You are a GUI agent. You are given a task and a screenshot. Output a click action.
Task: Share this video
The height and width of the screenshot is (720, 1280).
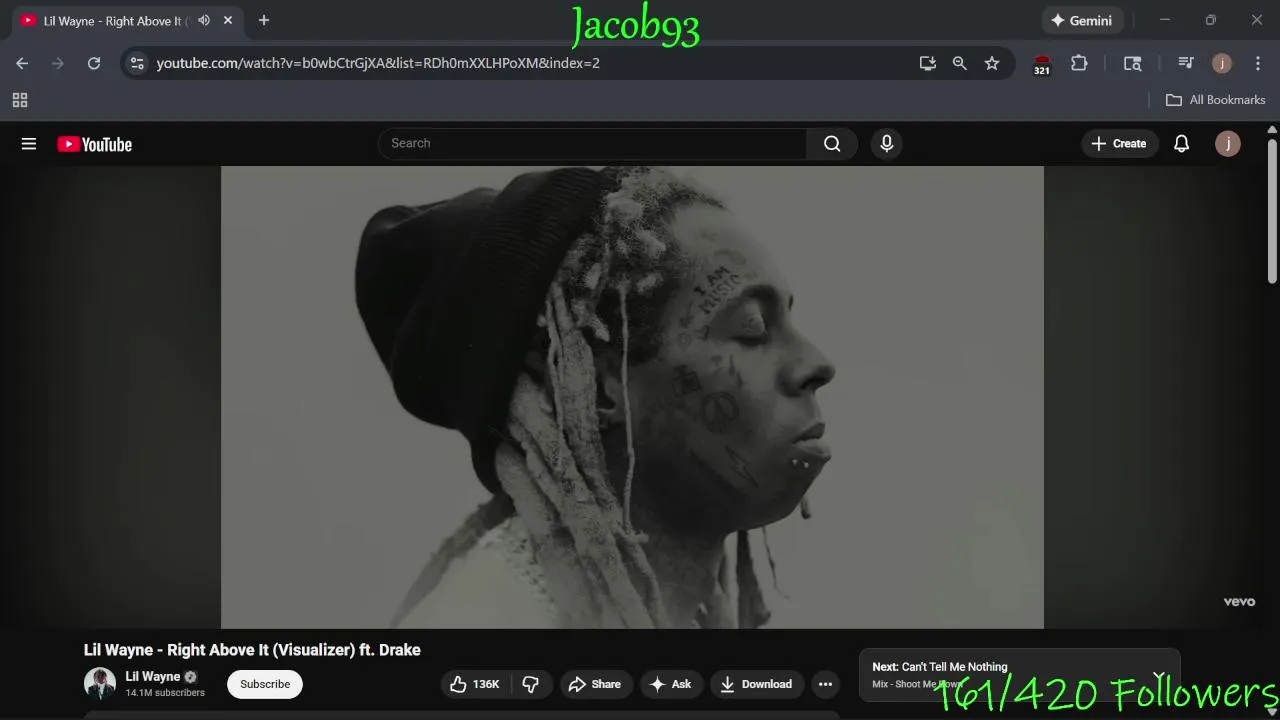pyautogui.click(x=595, y=684)
